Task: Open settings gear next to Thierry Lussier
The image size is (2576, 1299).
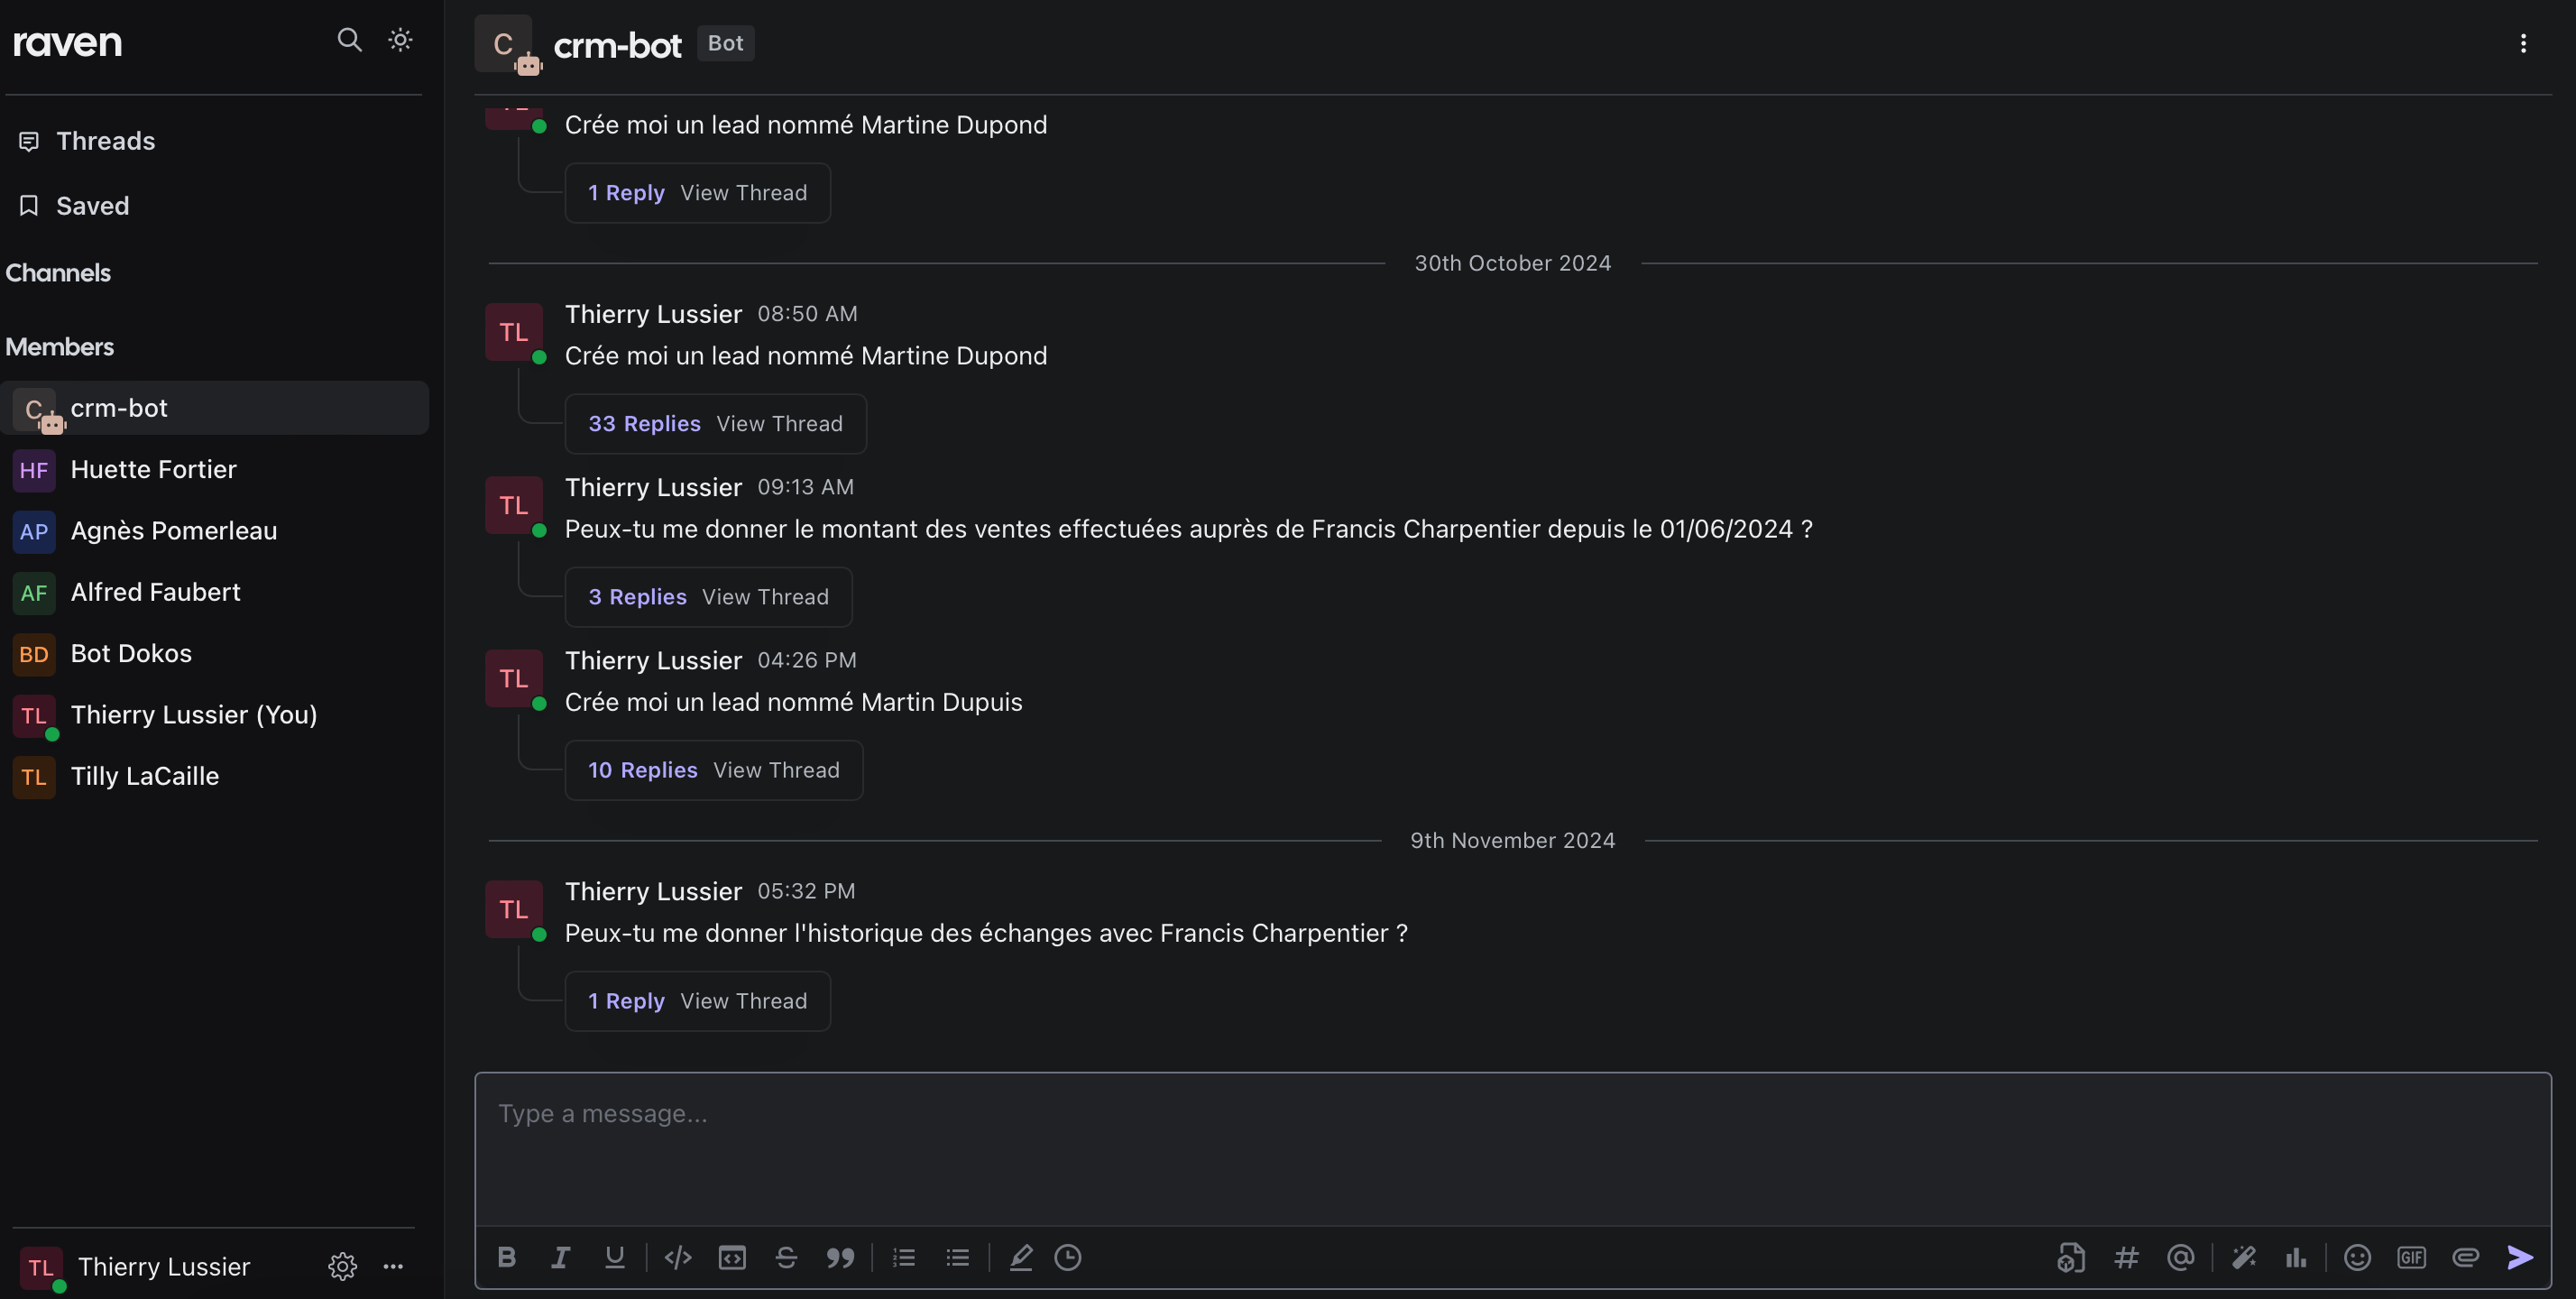Action: tap(342, 1267)
